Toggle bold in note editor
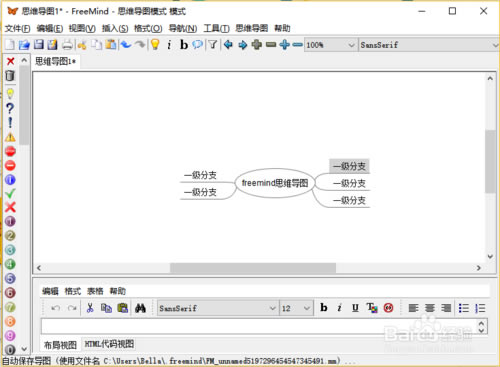 tap(323, 308)
